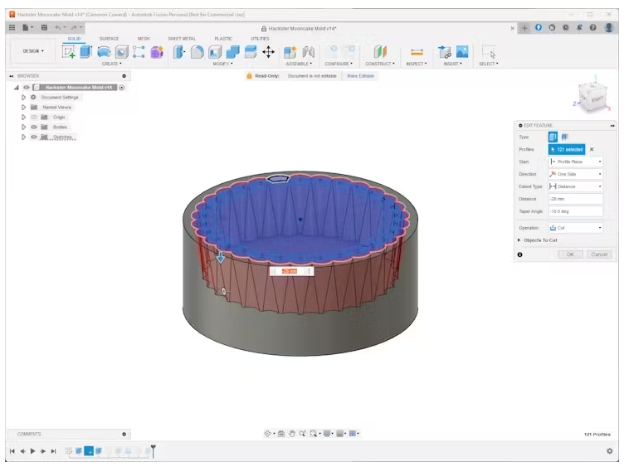Click the ViewCube in the viewport corner
Viewport: 627px width, 472px height.
pos(593,99)
